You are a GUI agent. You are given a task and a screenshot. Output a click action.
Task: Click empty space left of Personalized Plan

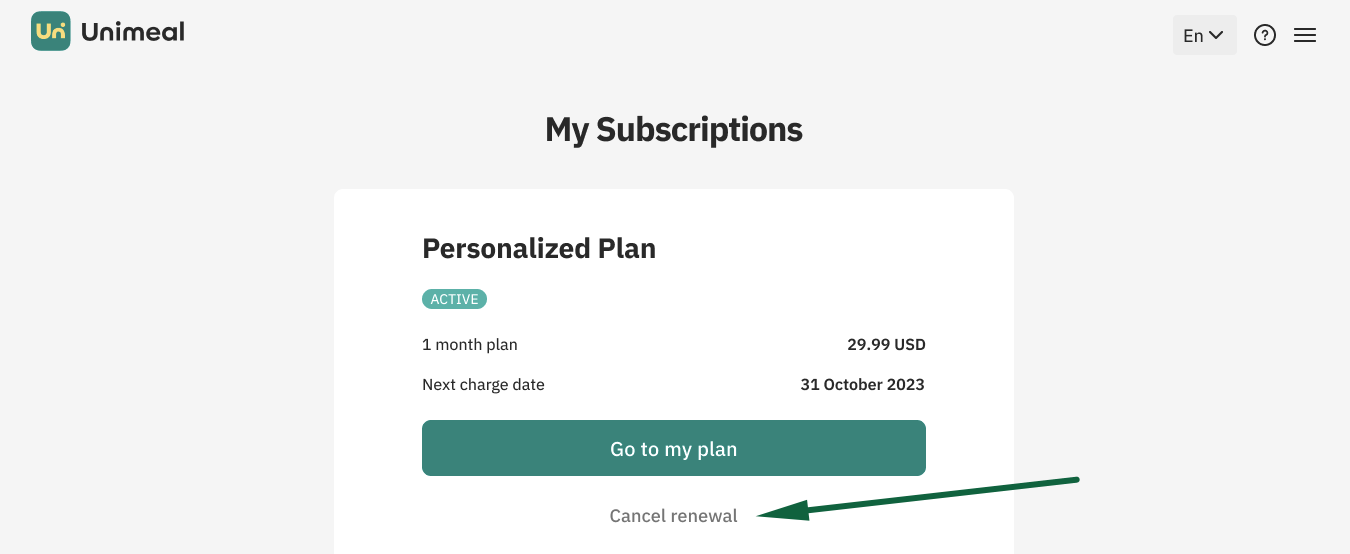click(x=378, y=248)
